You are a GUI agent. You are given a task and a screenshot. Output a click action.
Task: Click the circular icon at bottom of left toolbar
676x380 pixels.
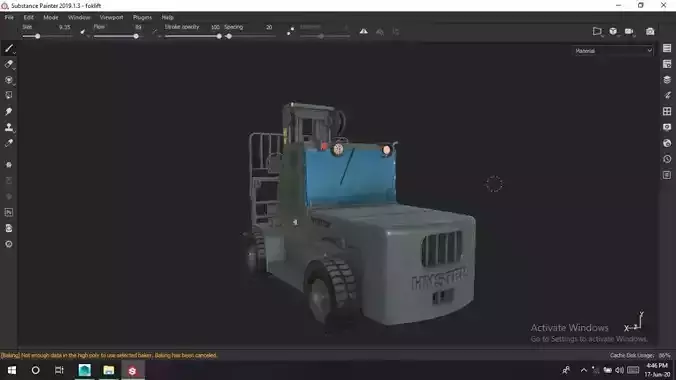(9, 244)
